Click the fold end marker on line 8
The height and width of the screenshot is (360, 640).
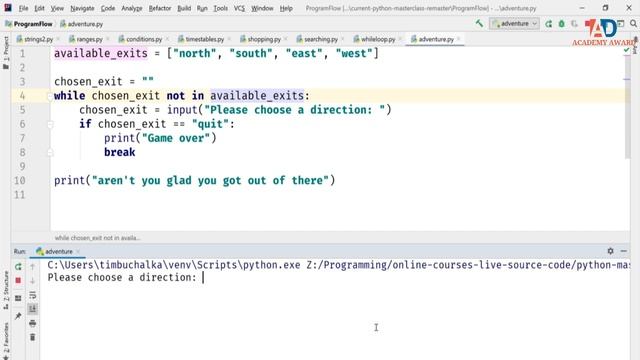50,153
